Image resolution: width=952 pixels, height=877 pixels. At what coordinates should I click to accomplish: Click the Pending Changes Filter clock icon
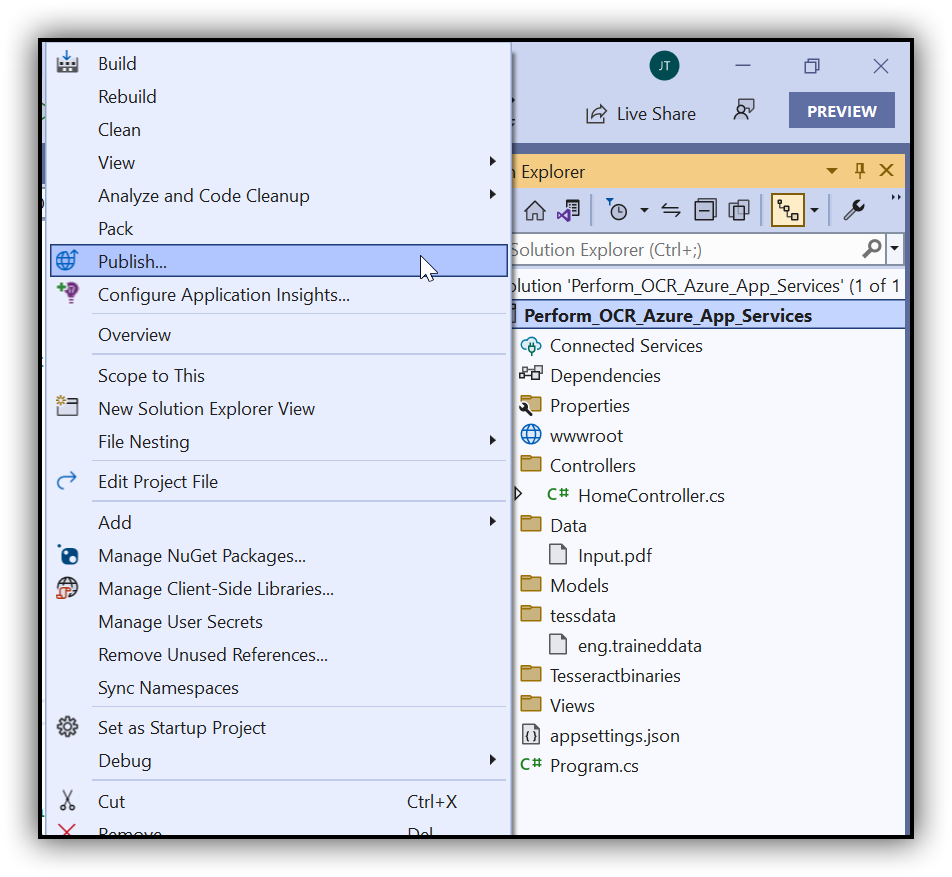[x=620, y=210]
